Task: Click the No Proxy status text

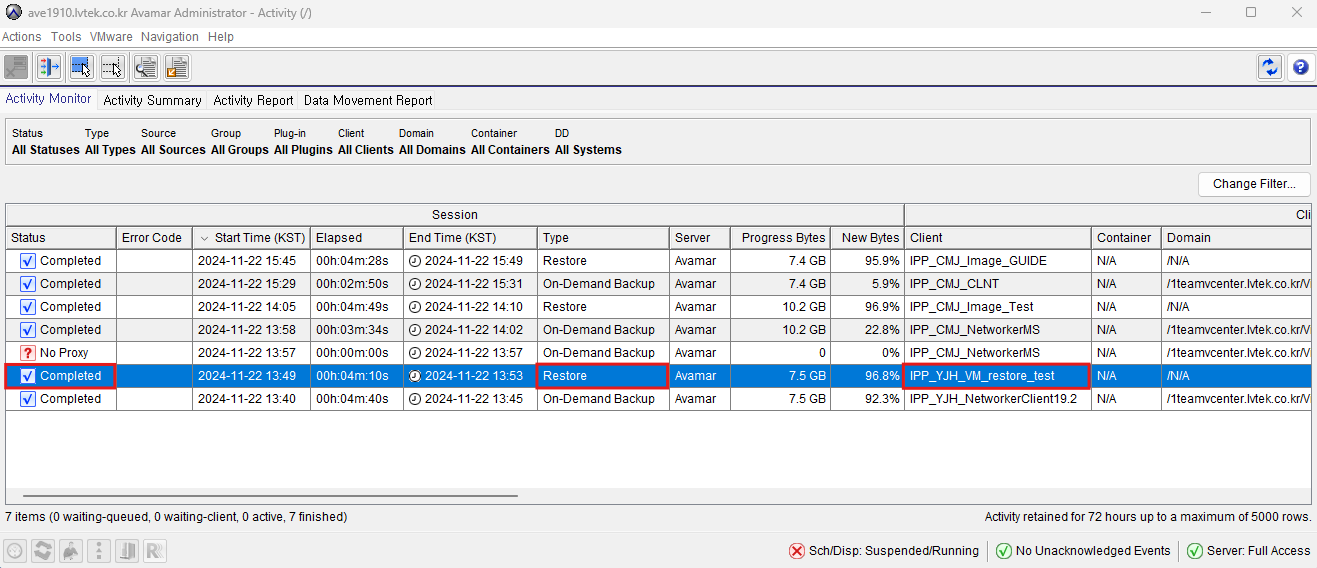Action: (x=65, y=353)
